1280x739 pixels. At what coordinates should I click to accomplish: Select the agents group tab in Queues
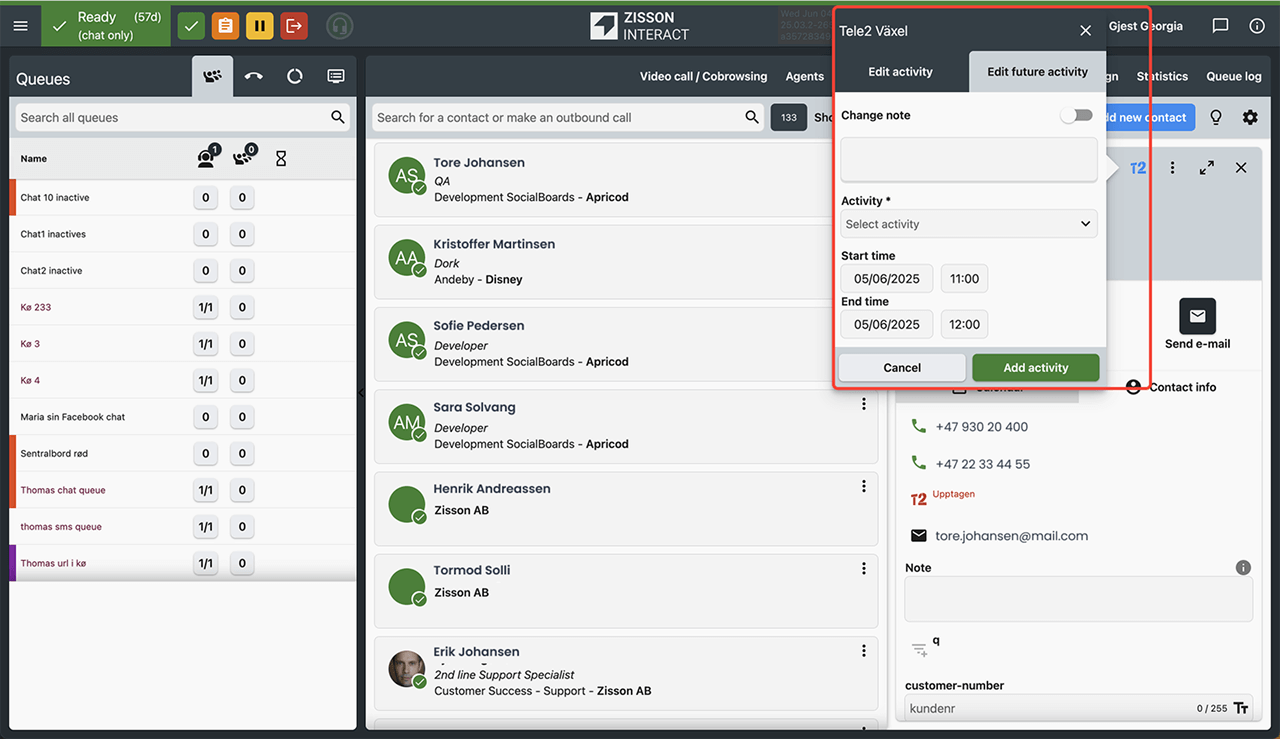coord(212,76)
